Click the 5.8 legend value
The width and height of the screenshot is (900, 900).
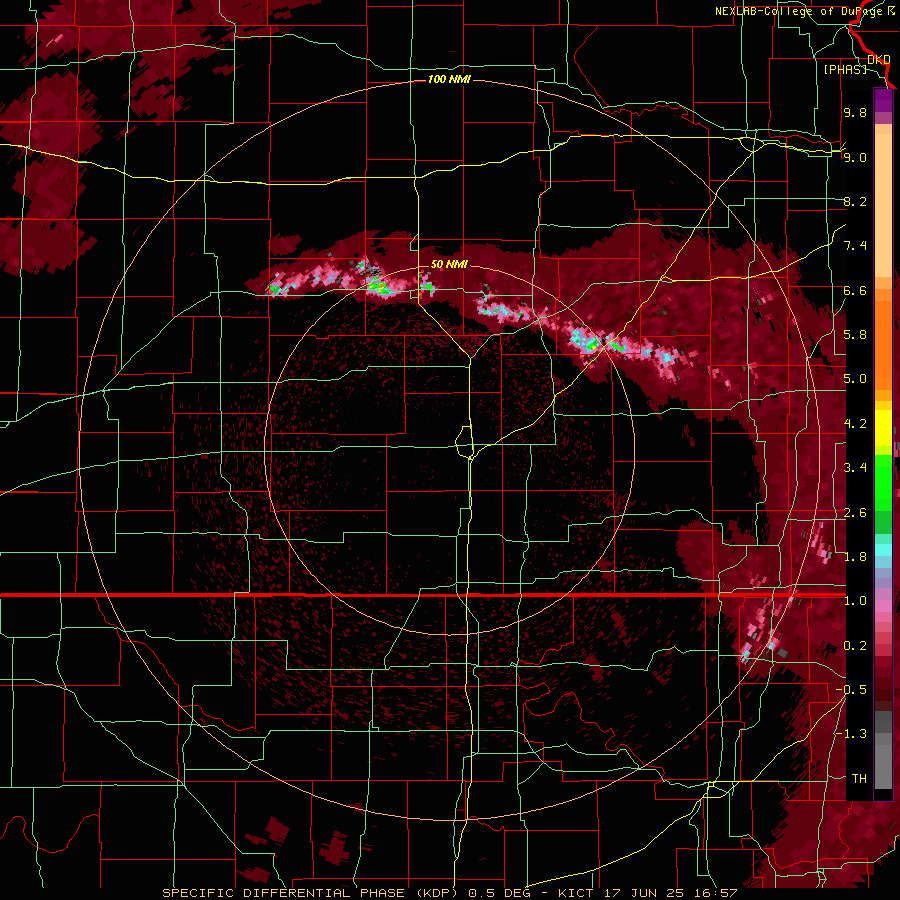[x=855, y=335]
